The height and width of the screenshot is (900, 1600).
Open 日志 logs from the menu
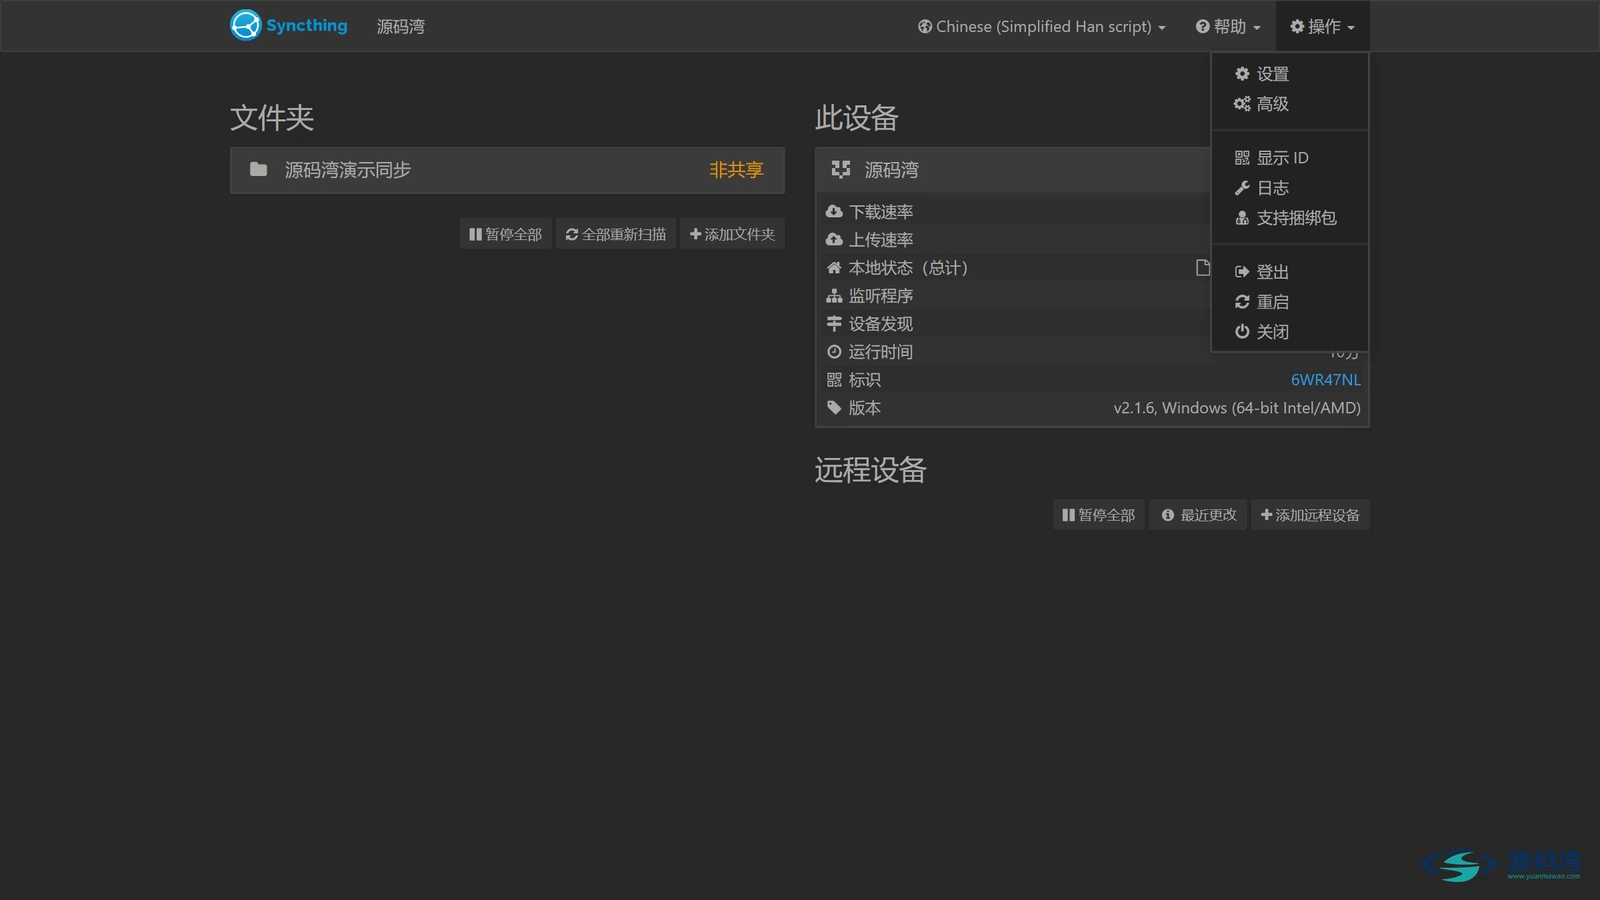[1289, 188]
